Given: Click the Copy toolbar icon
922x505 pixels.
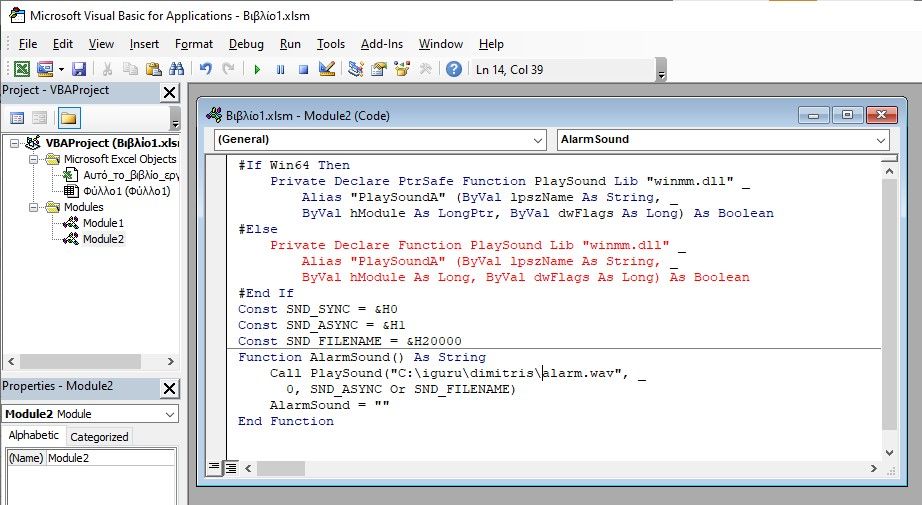Looking at the screenshot, I should pyautogui.click(x=130, y=69).
